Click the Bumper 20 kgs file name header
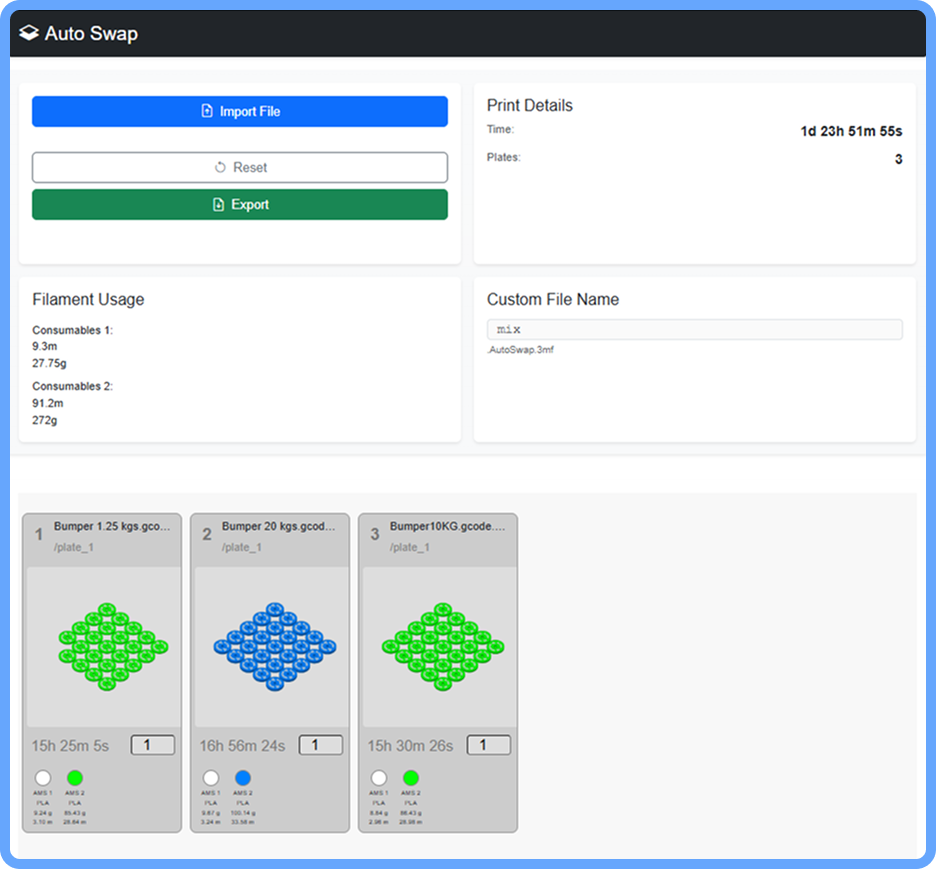Screen dimensions: 936x869 (279, 526)
